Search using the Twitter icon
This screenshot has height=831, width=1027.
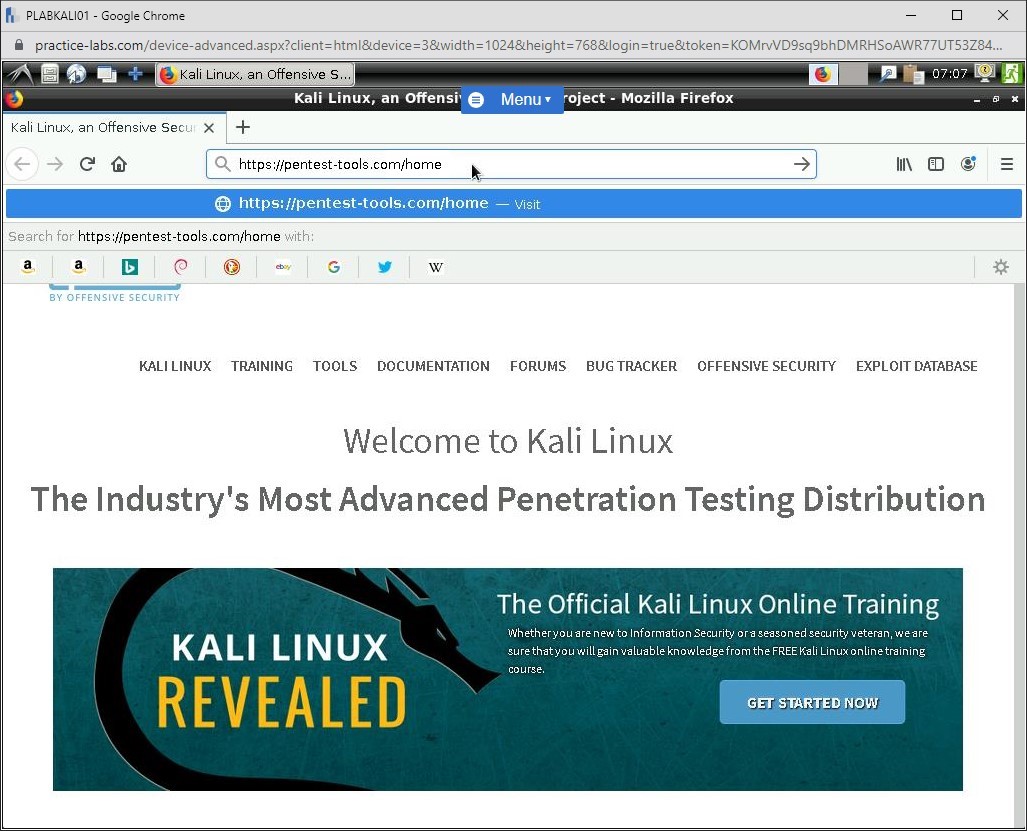[x=384, y=267]
